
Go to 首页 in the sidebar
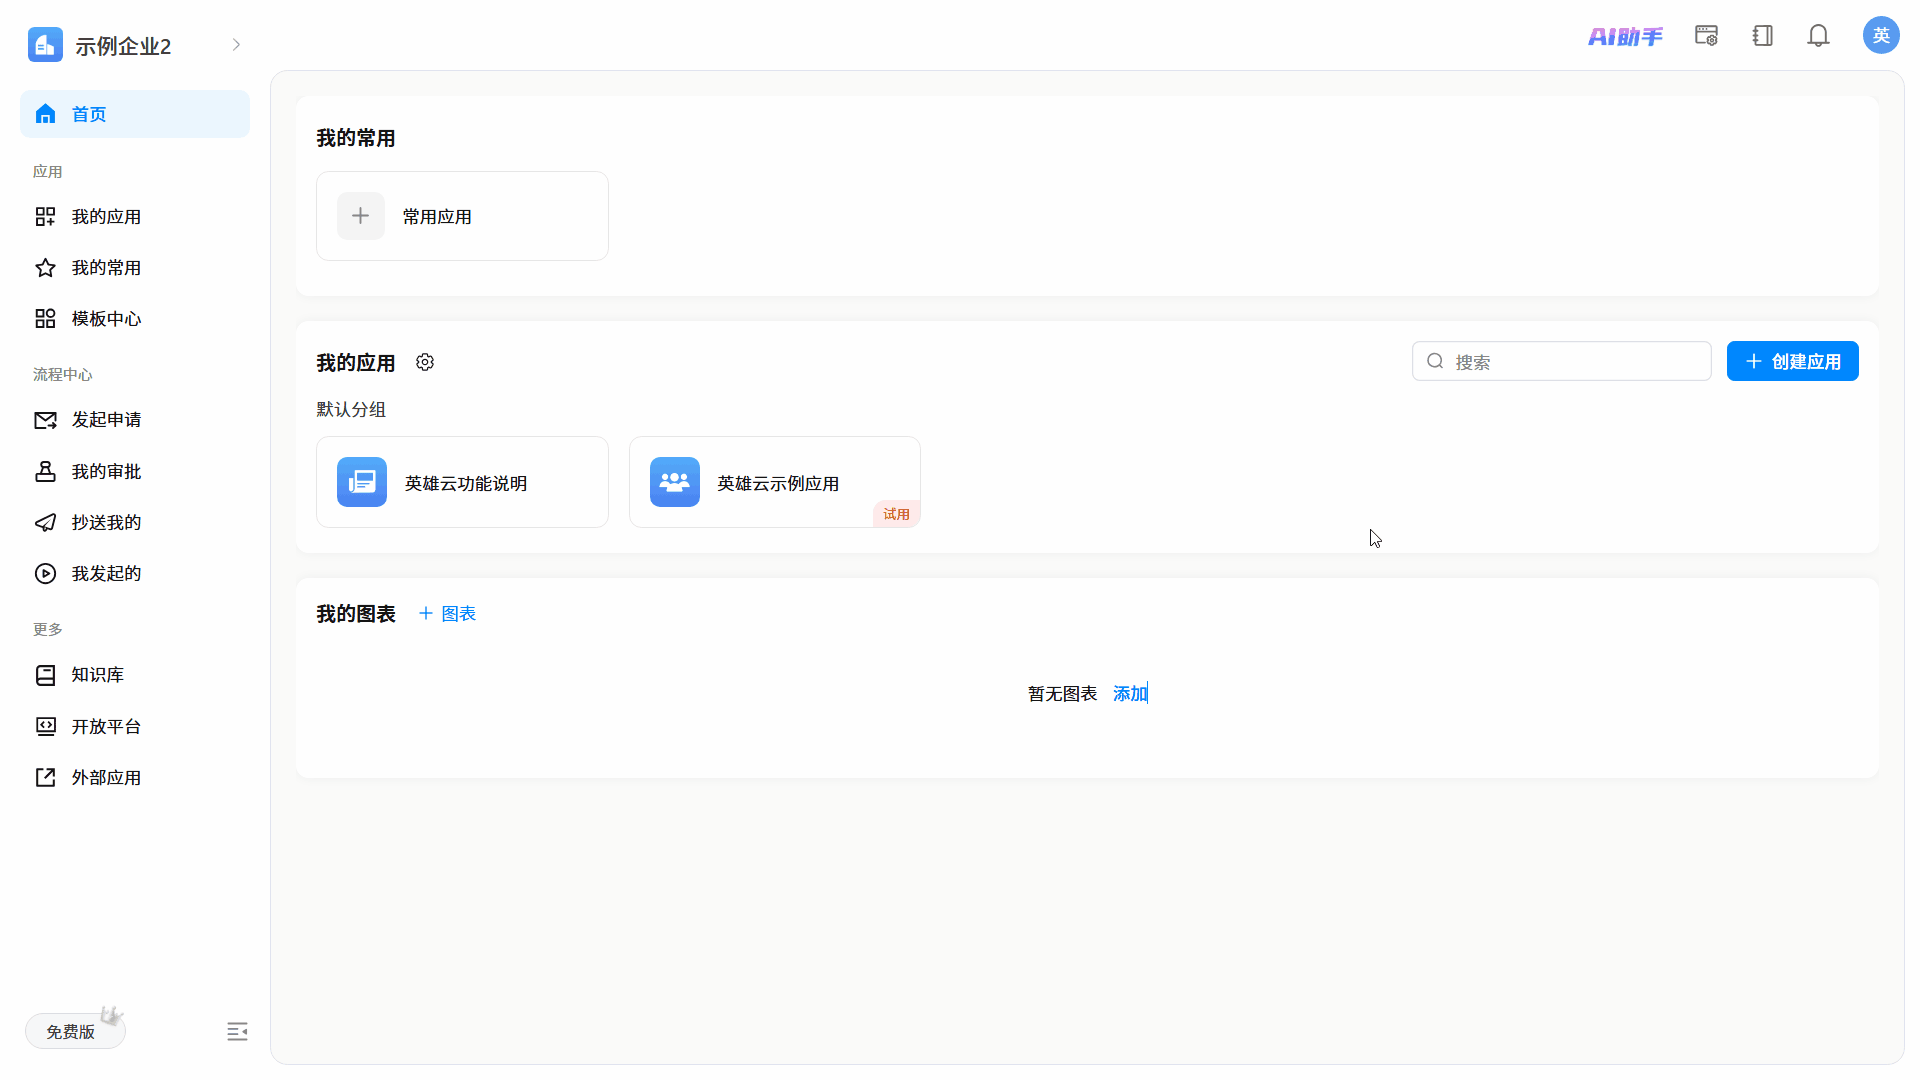[x=135, y=114]
